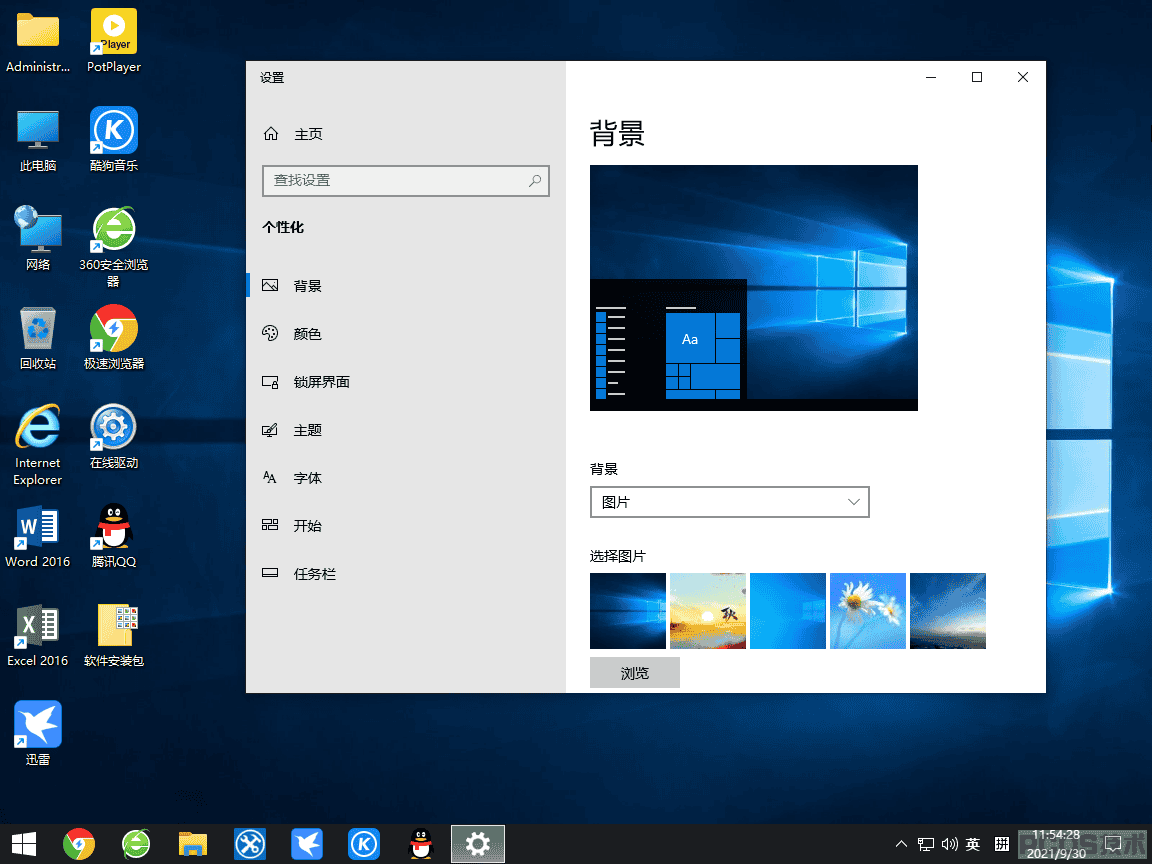Select the 回收站 recycle bin icon

pos(37,338)
